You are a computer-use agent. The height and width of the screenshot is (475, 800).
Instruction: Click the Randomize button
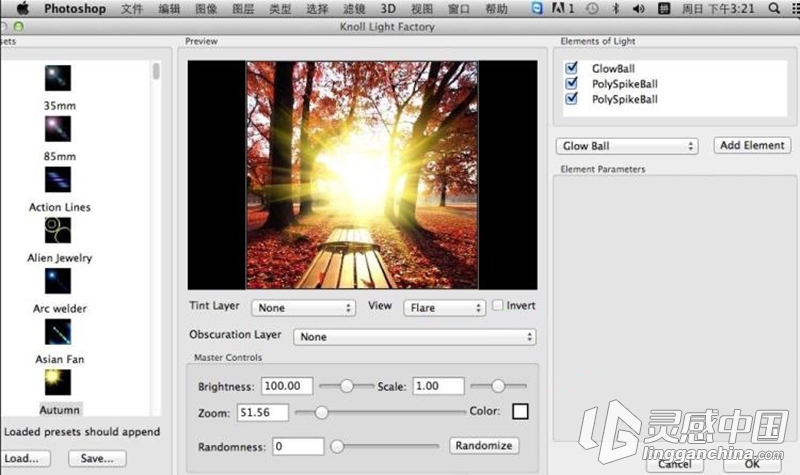point(484,445)
